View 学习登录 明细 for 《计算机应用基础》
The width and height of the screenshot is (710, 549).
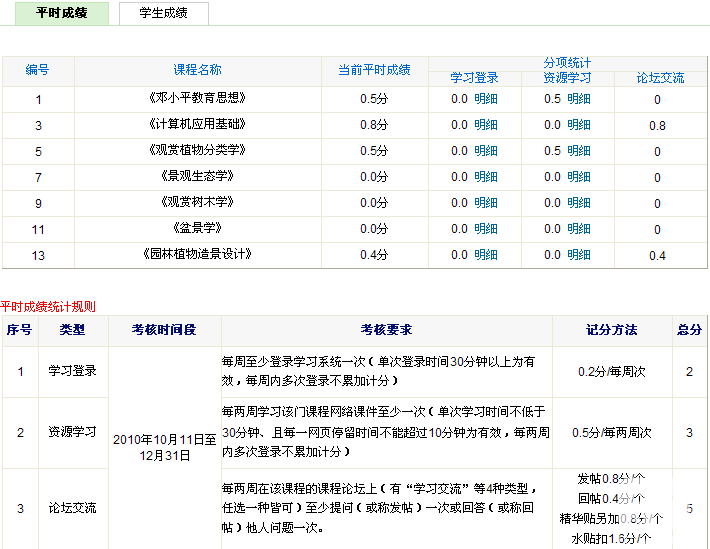[486, 125]
